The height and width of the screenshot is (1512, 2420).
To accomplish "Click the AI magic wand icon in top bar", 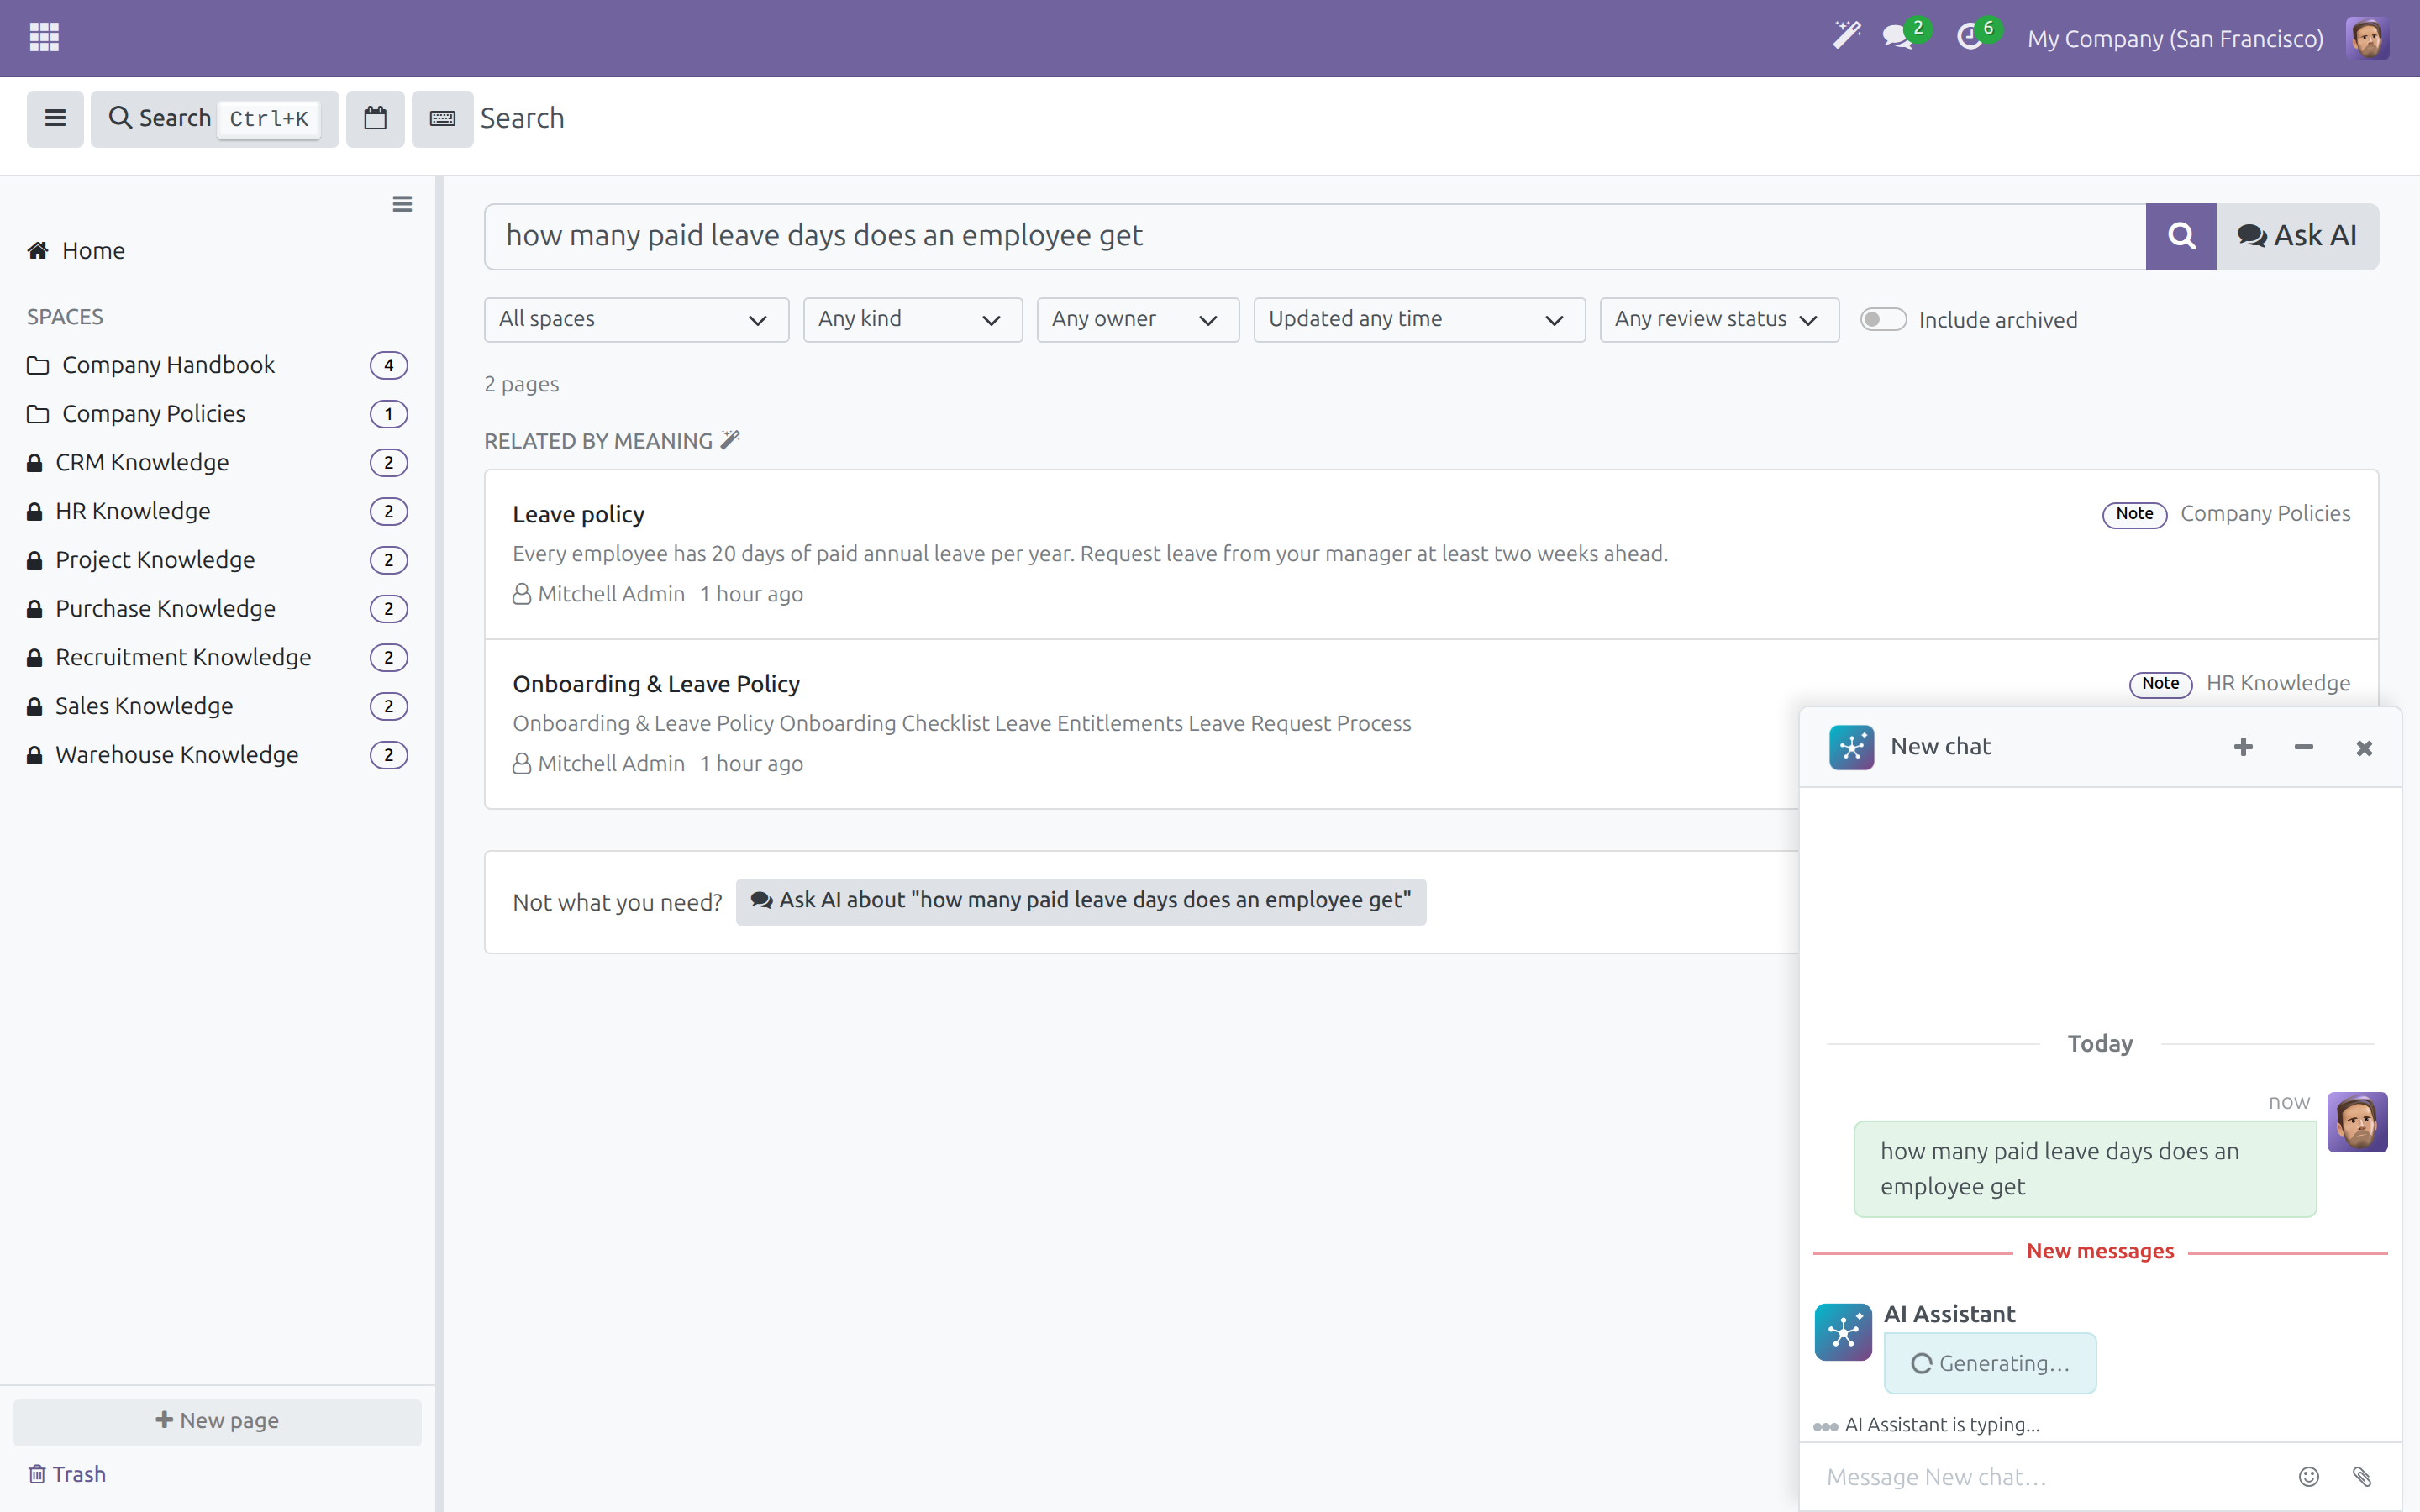I will [1846, 37].
